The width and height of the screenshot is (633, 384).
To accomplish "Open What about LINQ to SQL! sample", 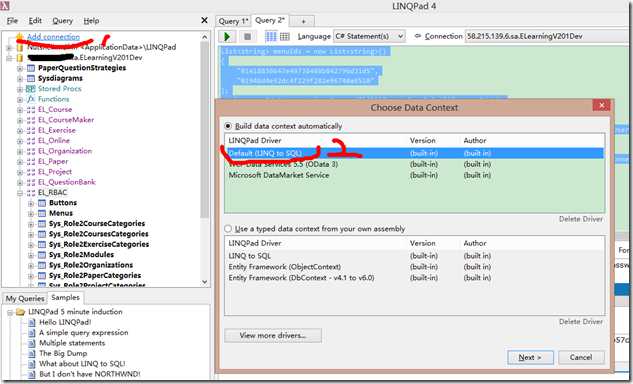I will click(82, 364).
